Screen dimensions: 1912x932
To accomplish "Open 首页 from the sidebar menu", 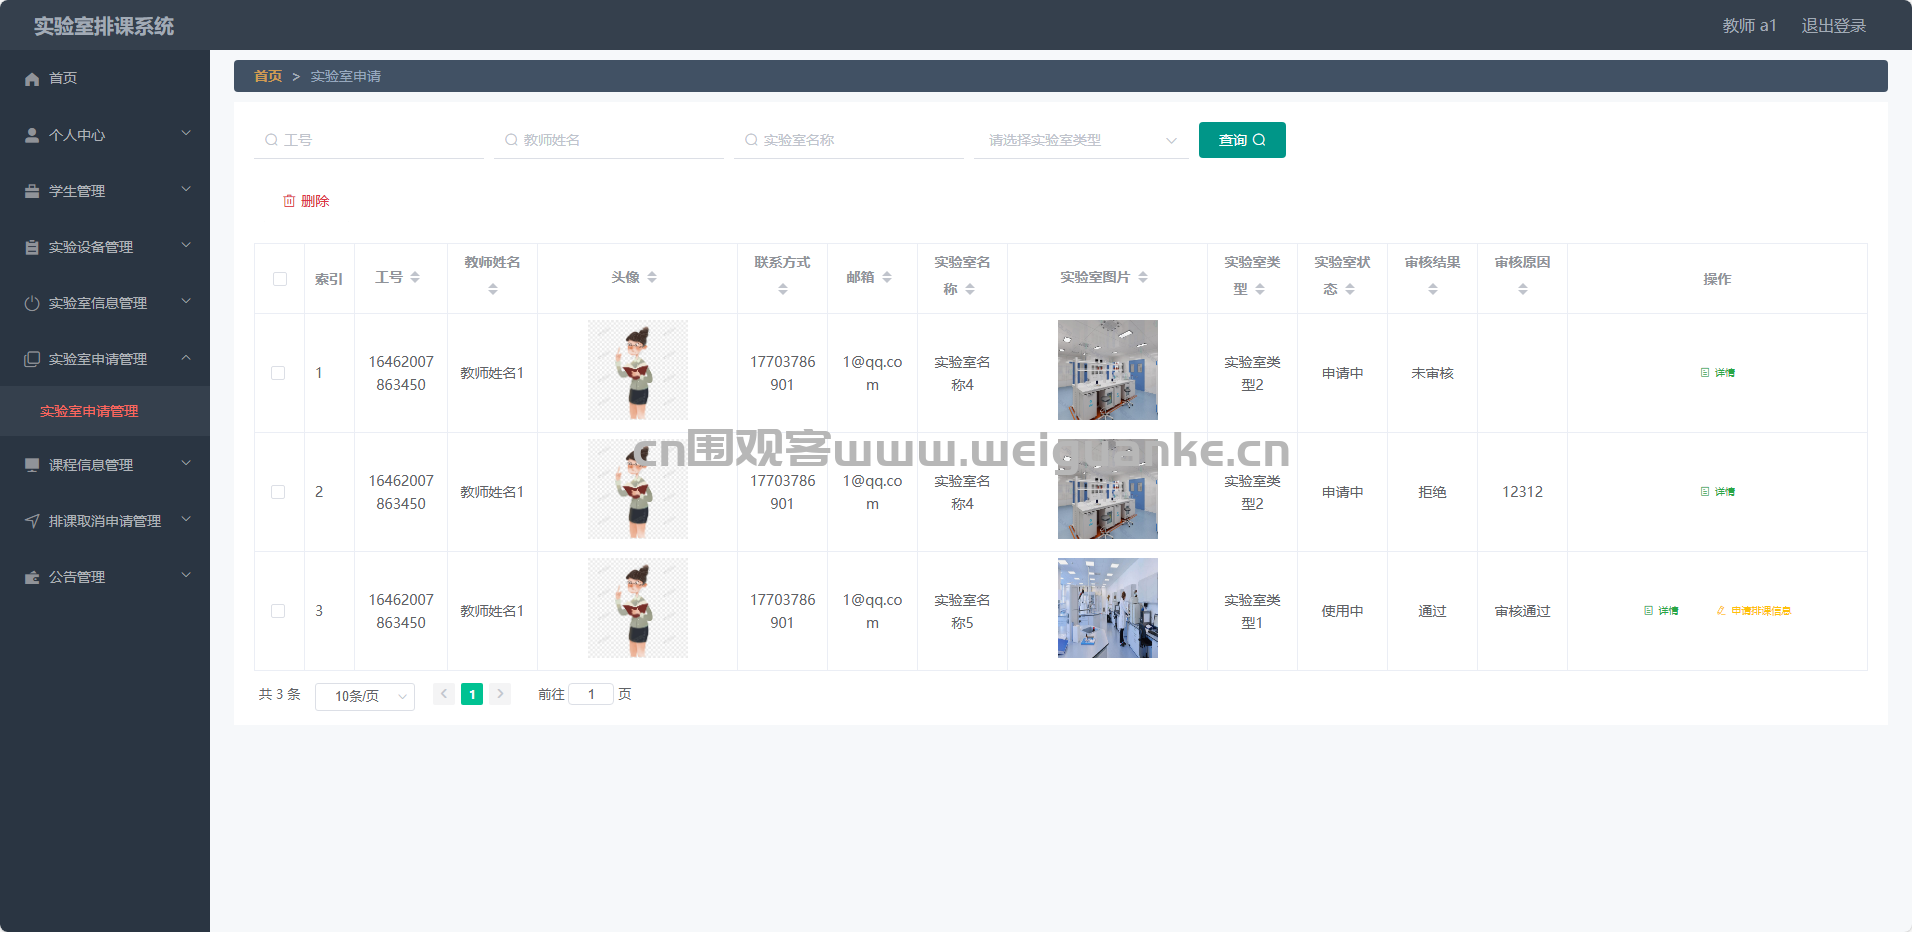I will click(105, 78).
